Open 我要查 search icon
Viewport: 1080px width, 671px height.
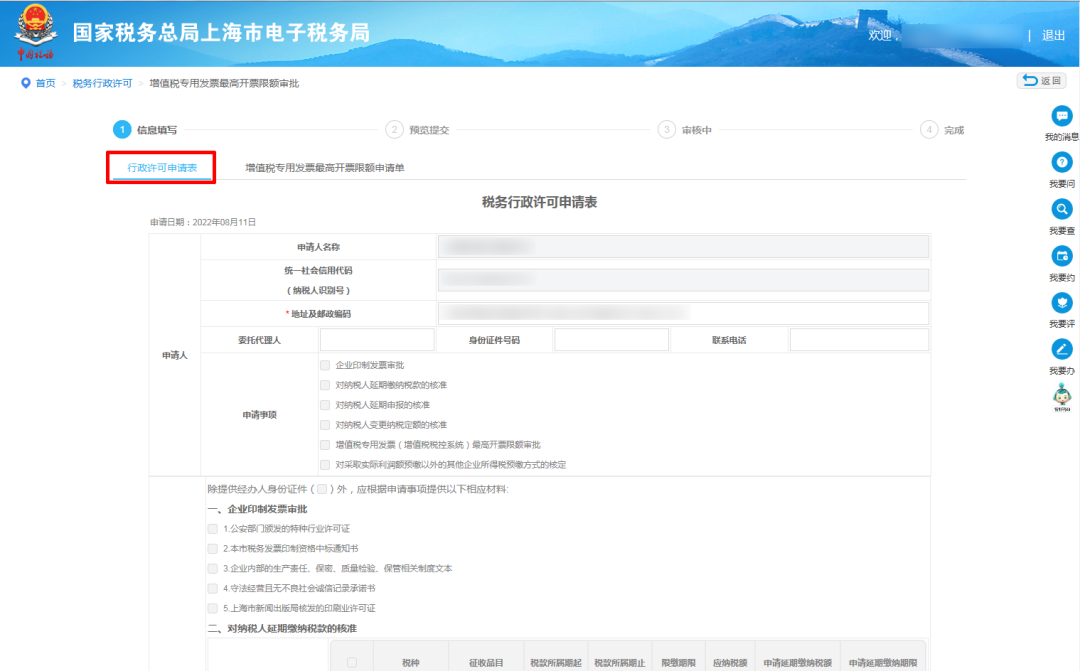[x=1061, y=209]
